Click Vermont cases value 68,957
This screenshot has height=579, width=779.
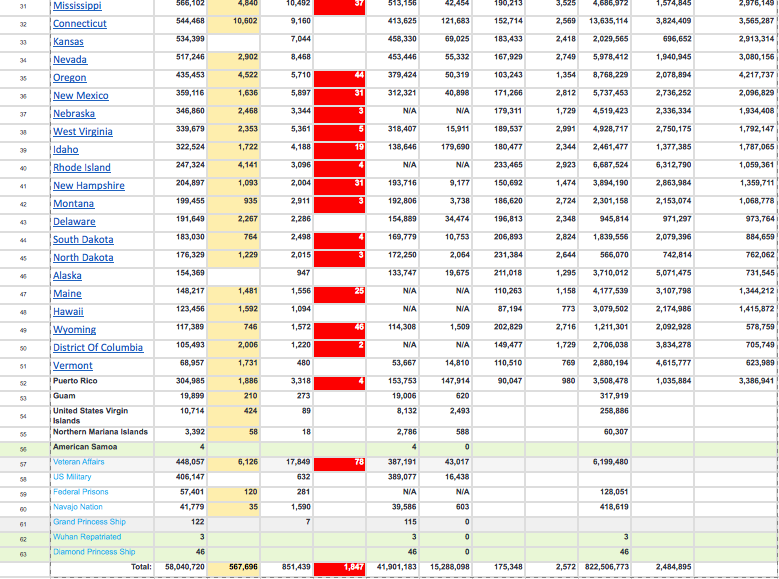click(x=192, y=363)
